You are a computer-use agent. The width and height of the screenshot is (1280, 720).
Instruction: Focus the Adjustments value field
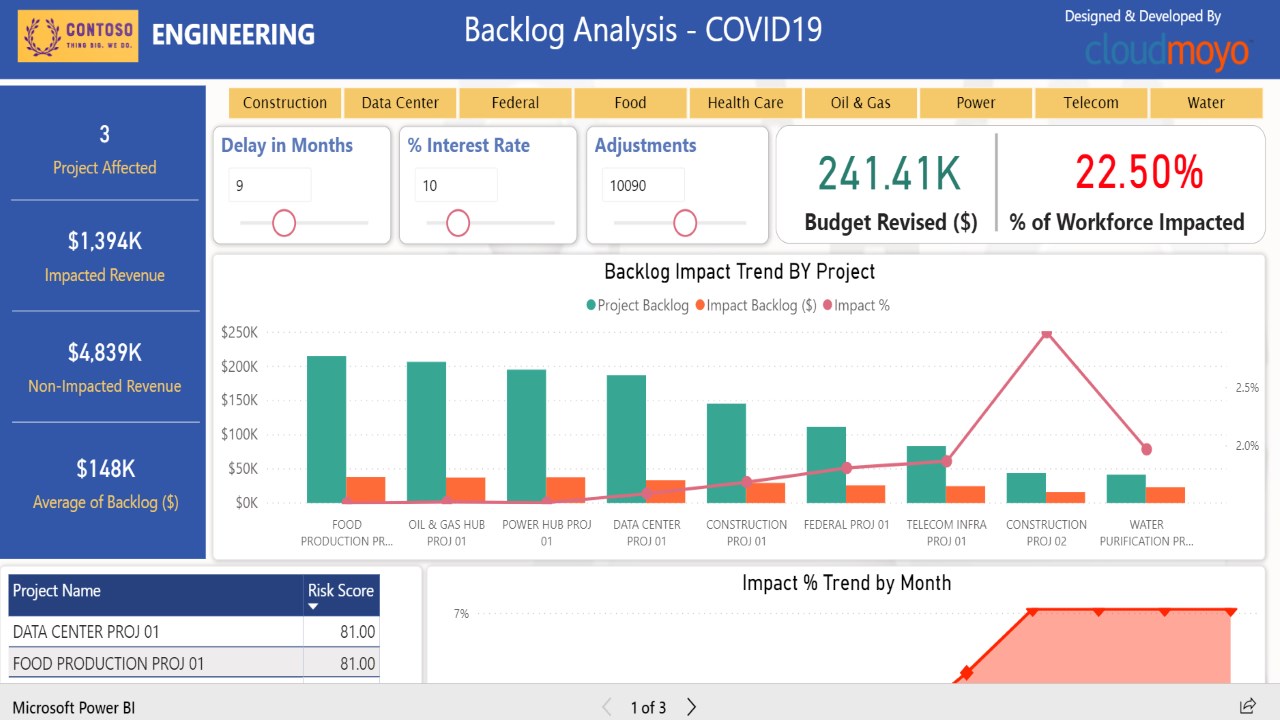point(643,185)
